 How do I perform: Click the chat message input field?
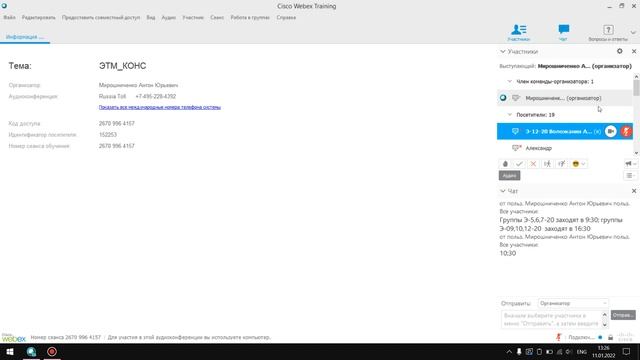pos(551,320)
